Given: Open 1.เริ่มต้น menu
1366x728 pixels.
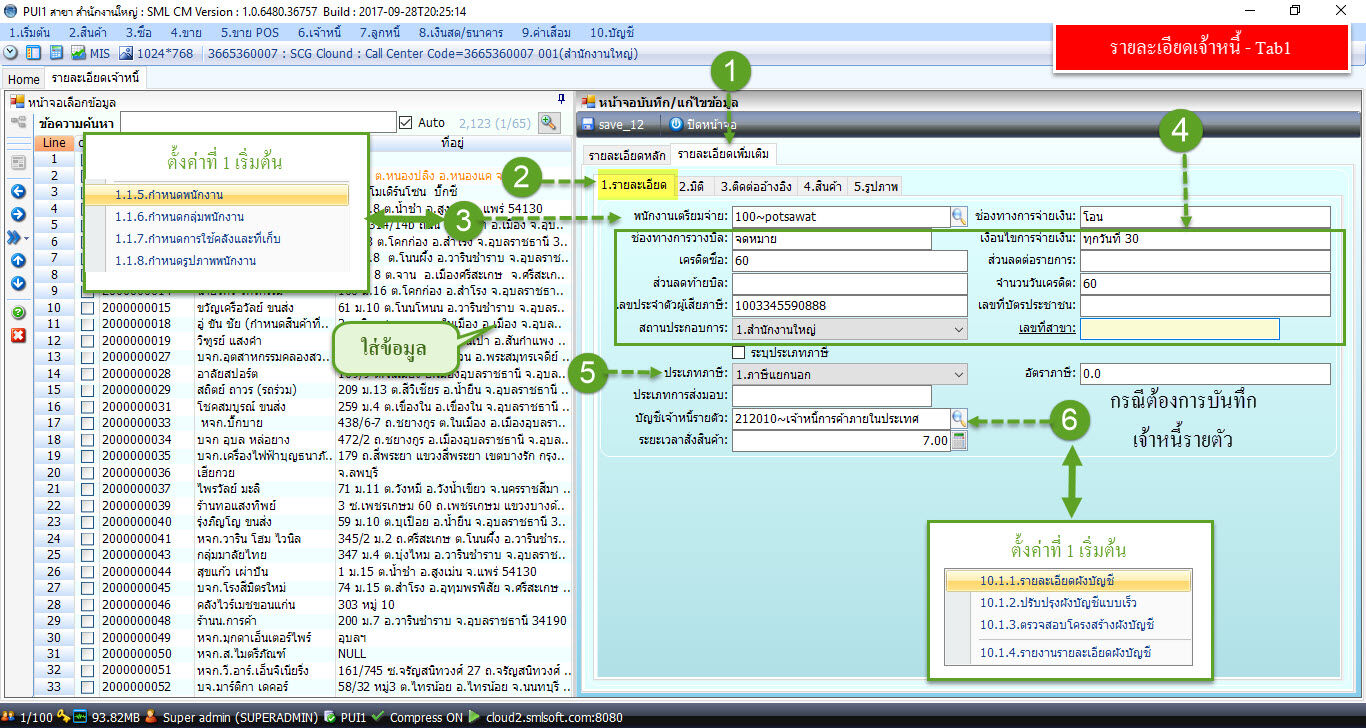Looking at the screenshot, I should [x=29, y=32].
